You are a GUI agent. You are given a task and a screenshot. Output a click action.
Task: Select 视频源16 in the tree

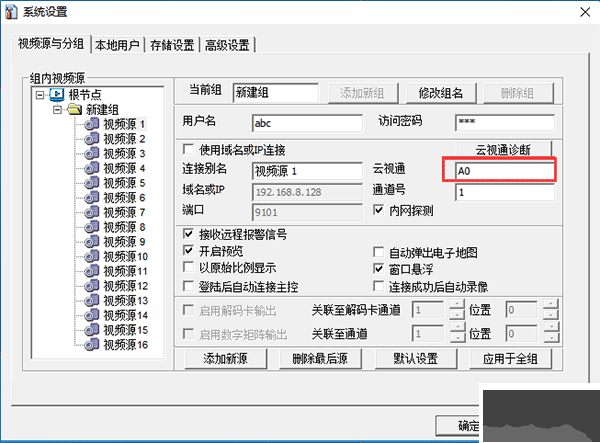(126, 344)
